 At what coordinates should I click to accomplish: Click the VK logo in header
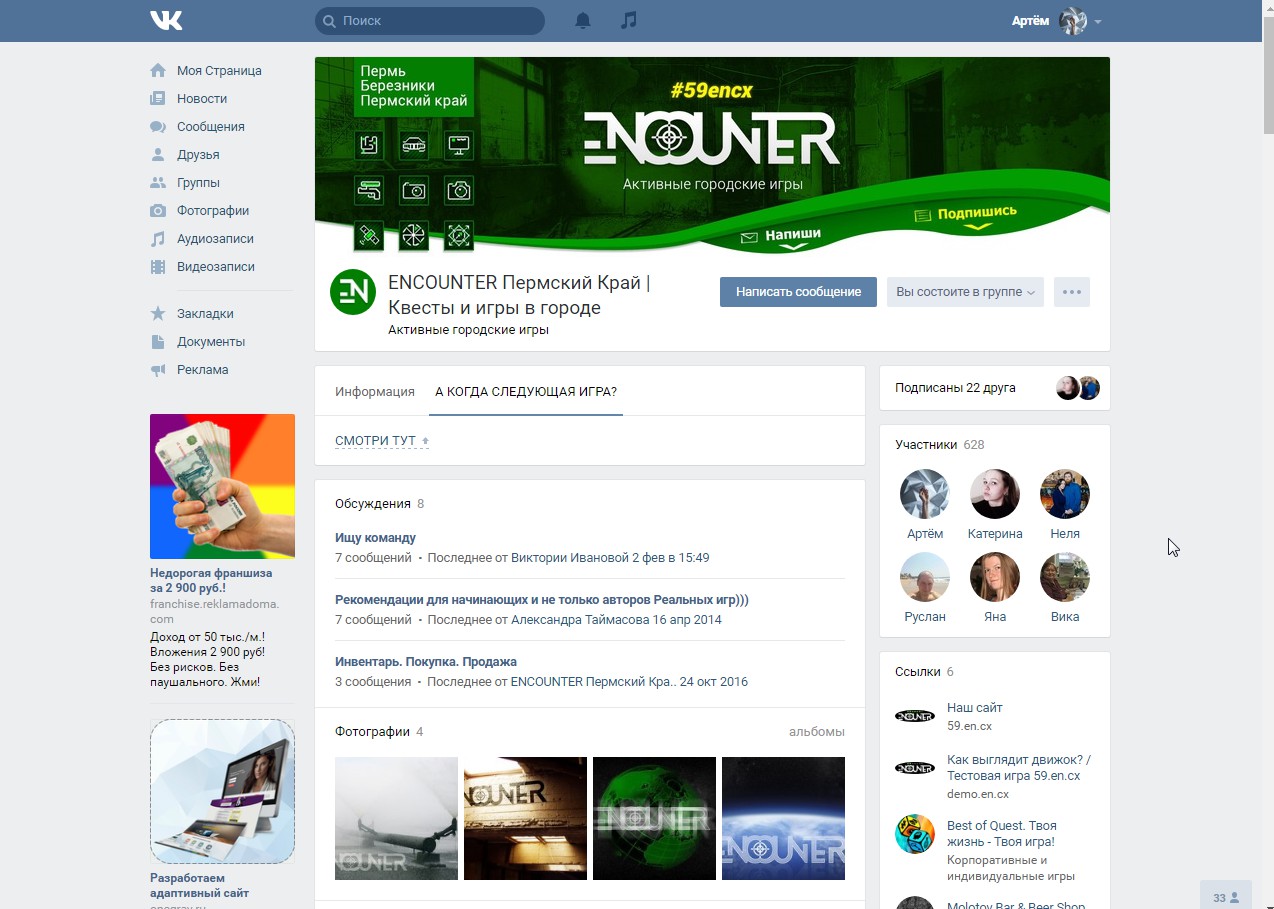coord(166,20)
